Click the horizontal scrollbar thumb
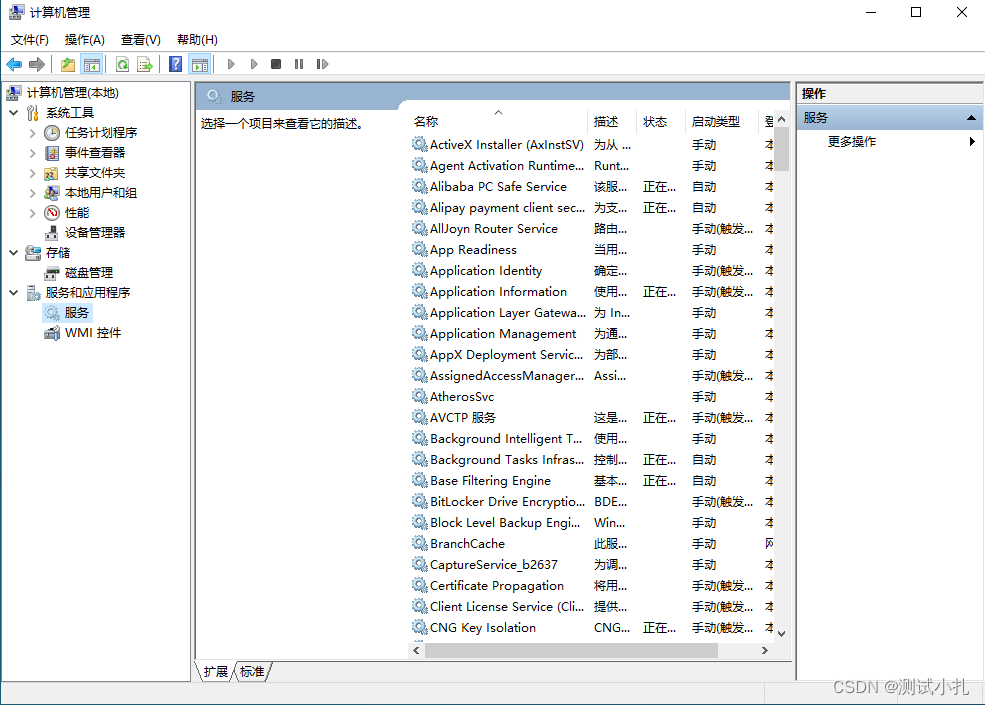Image resolution: width=985 pixels, height=705 pixels. coord(571,650)
